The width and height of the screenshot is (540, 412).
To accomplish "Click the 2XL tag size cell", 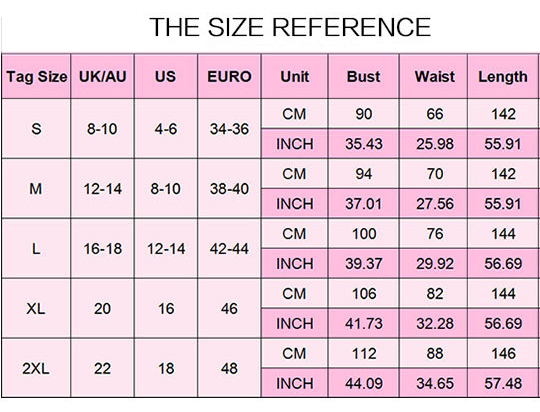I will point(36,368).
